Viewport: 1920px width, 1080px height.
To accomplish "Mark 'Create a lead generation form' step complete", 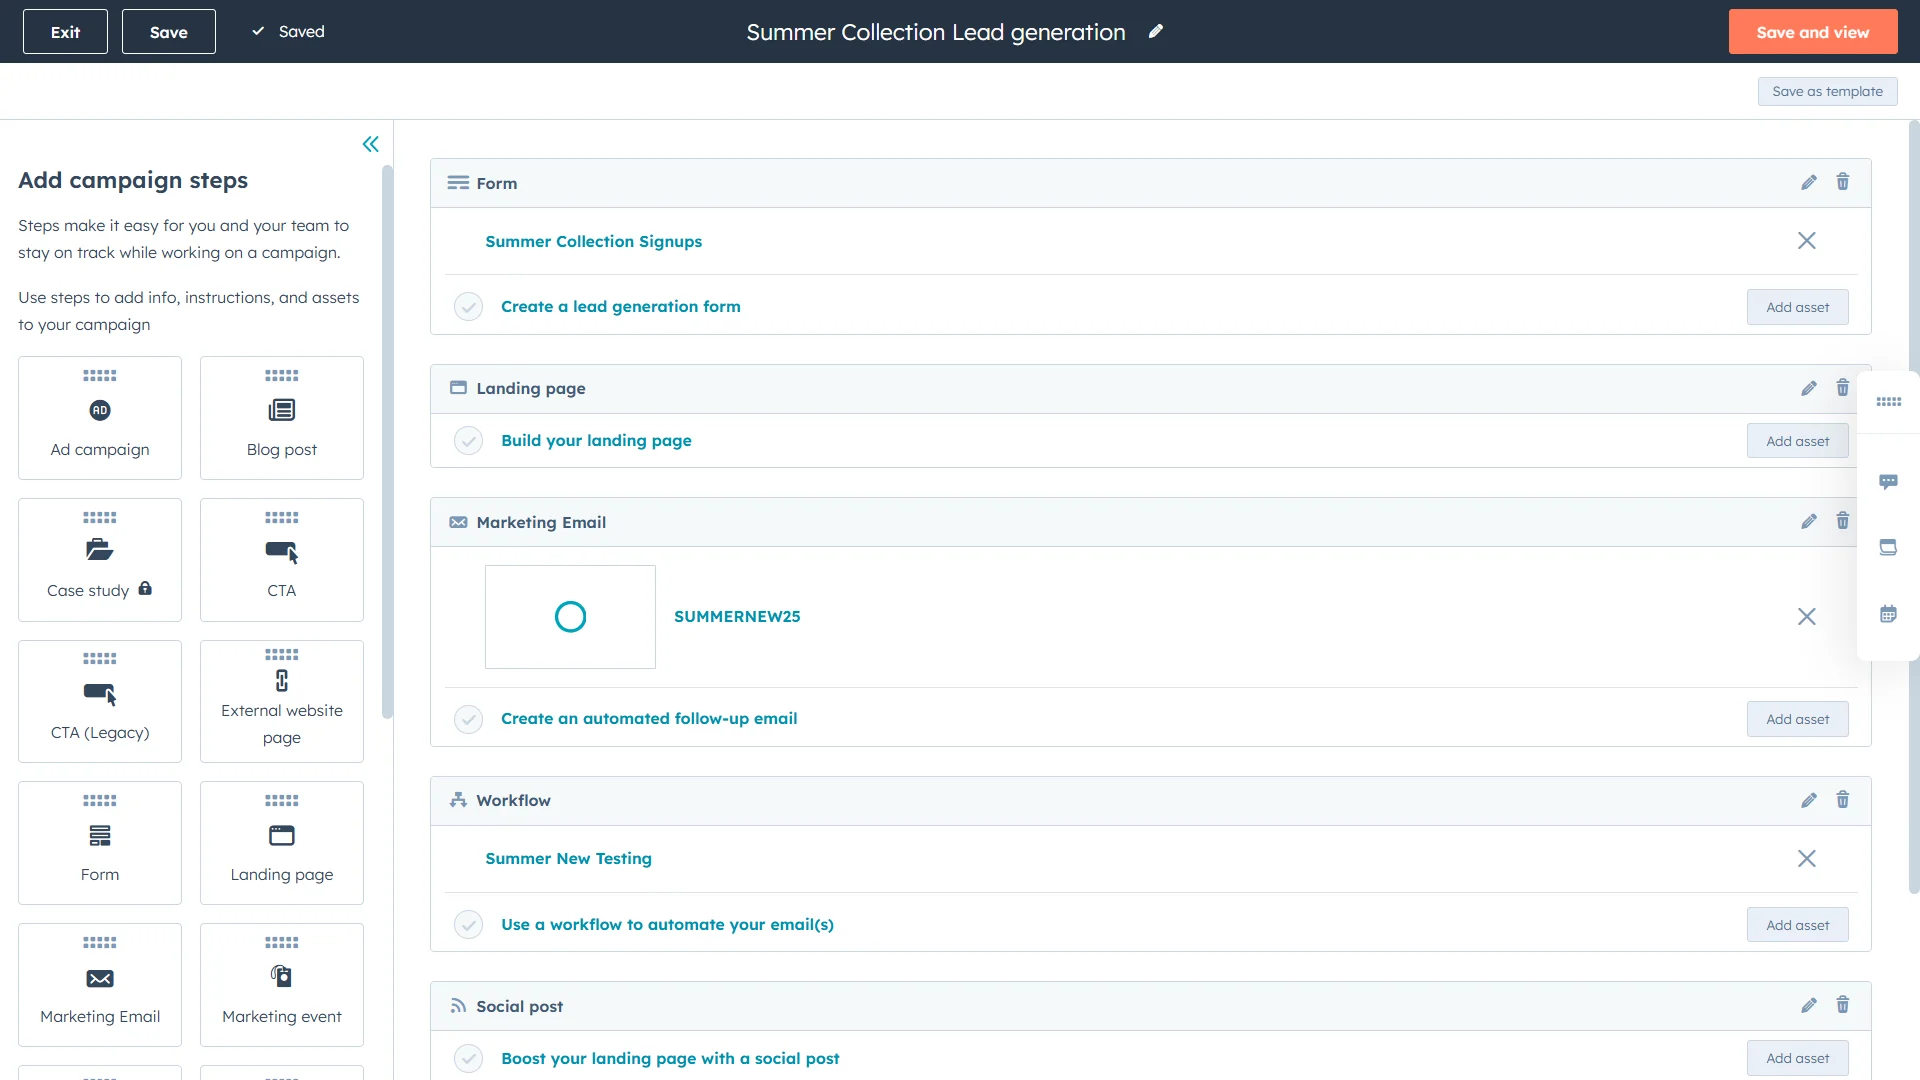I will click(468, 306).
